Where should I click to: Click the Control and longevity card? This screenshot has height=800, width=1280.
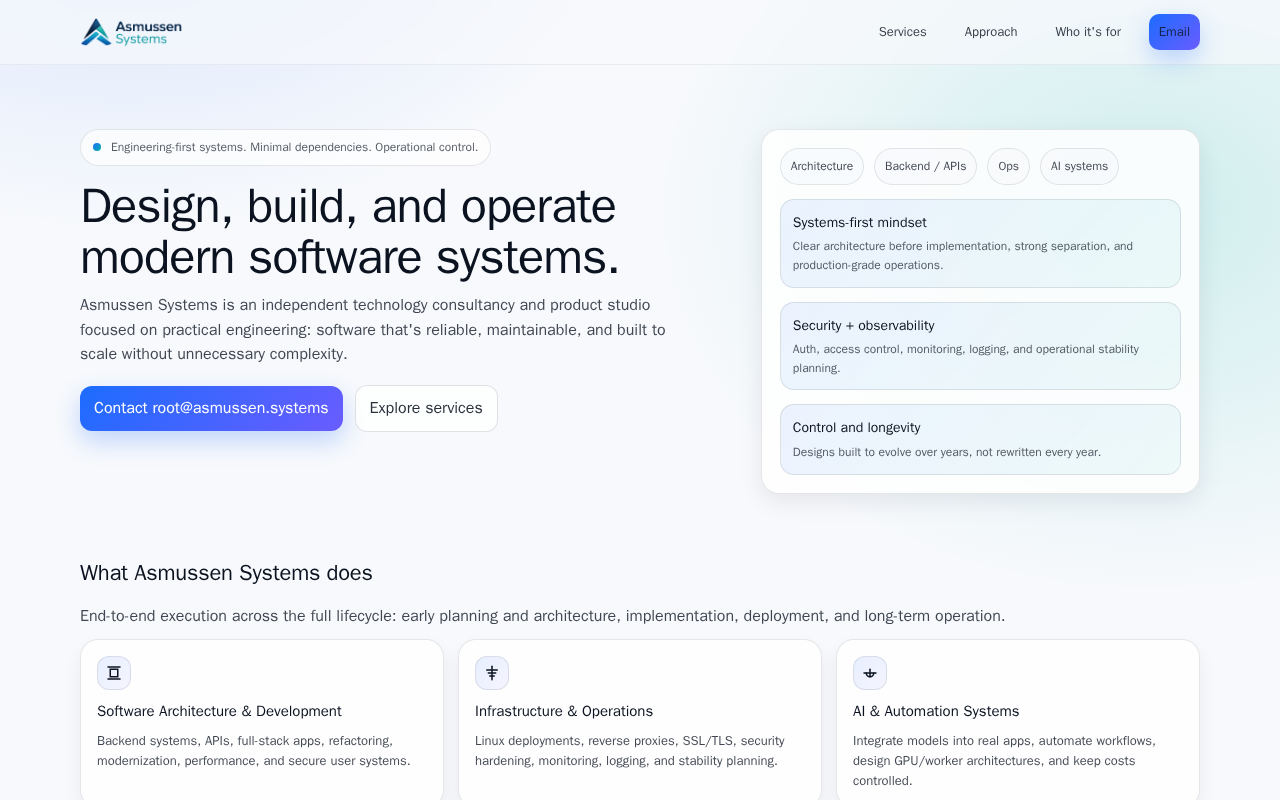pos(980,439)
